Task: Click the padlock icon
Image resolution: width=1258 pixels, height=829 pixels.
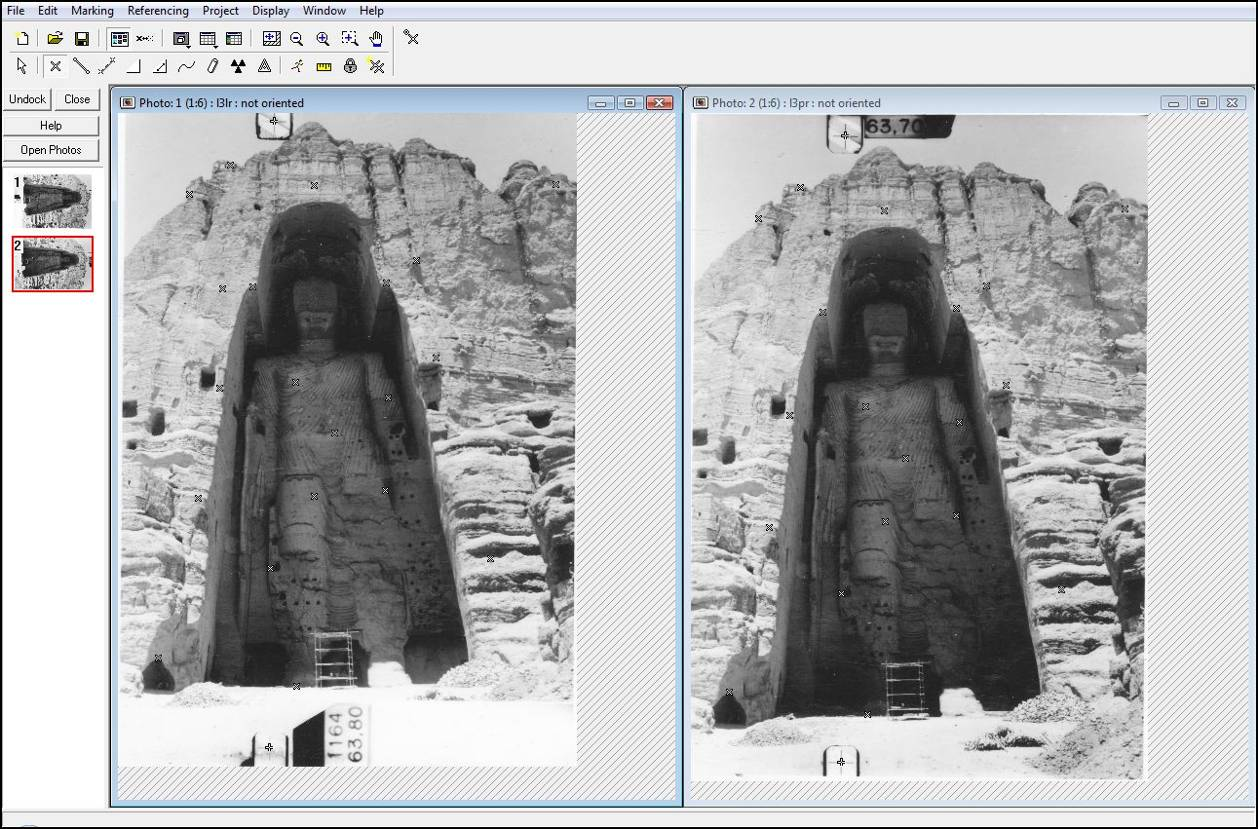Action: coord(350,66)
